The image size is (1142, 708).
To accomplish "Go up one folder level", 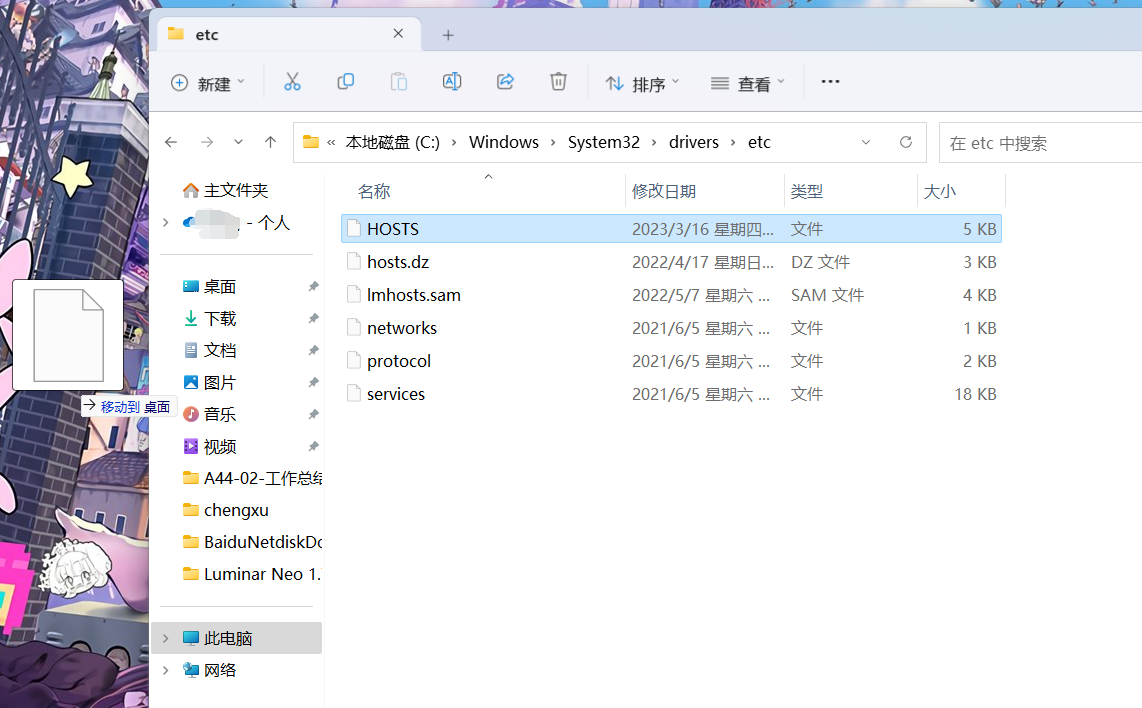I will coord(270,142).
